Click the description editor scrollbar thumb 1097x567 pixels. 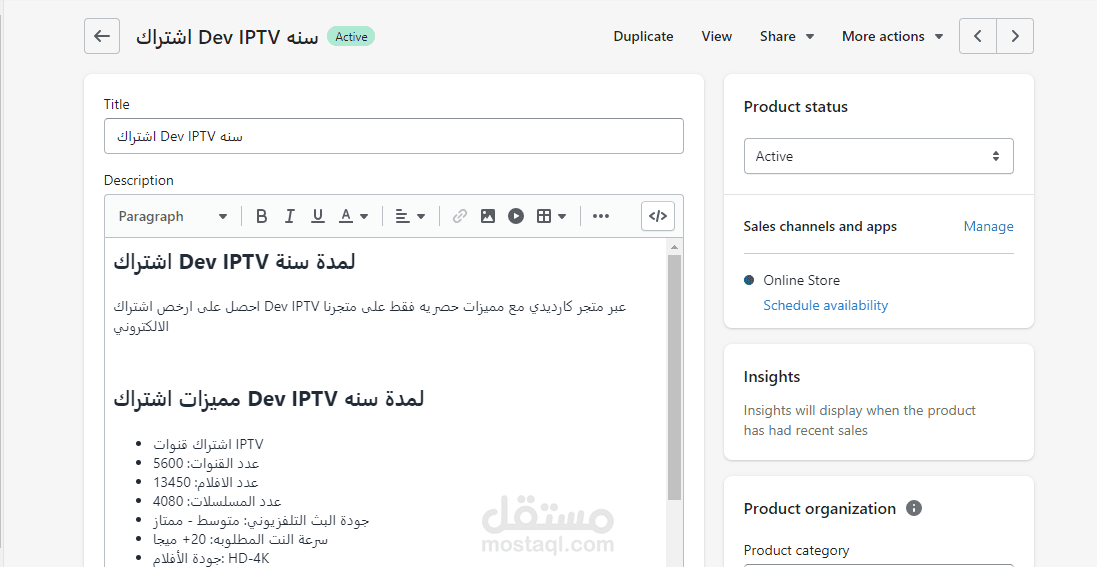[674, 377]
